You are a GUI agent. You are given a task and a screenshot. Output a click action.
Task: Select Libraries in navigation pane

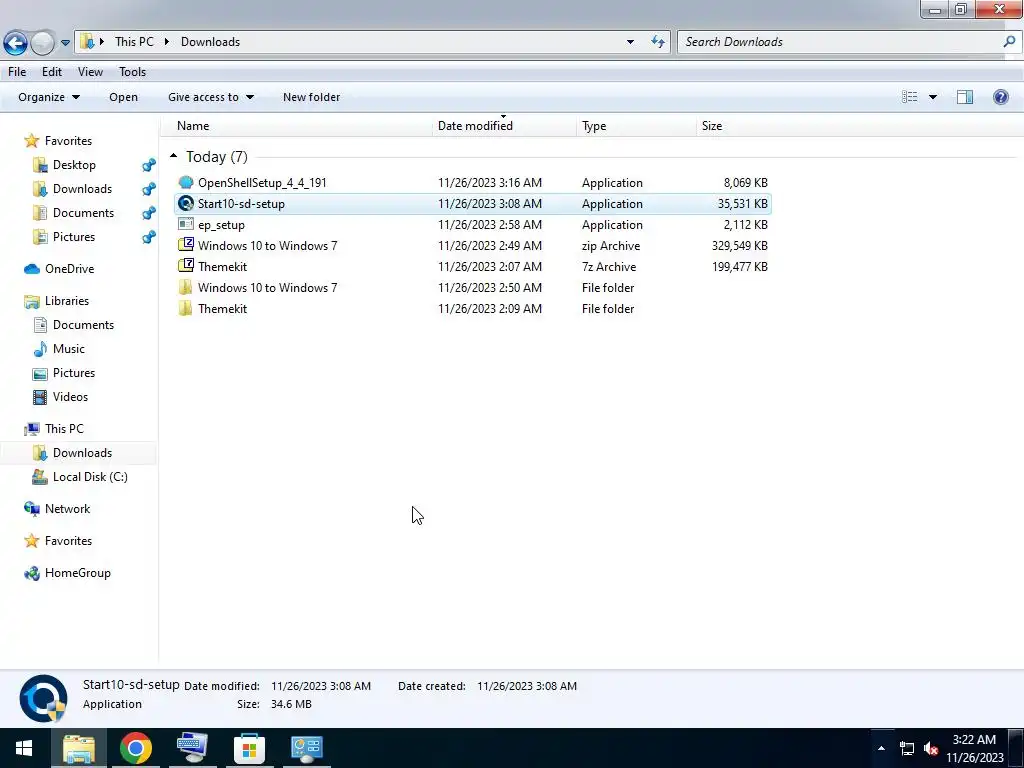click(x=67, y=301)
